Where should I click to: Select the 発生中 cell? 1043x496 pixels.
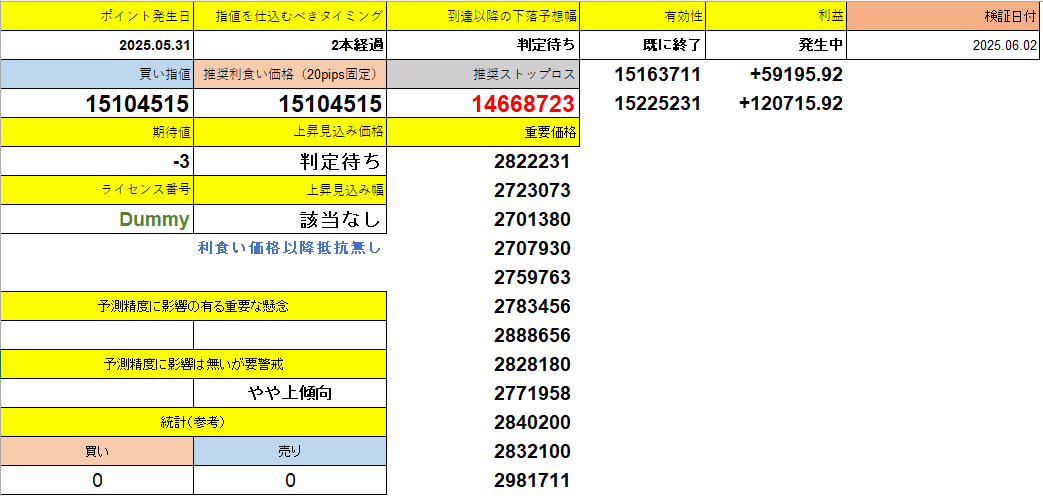(776, 45)
